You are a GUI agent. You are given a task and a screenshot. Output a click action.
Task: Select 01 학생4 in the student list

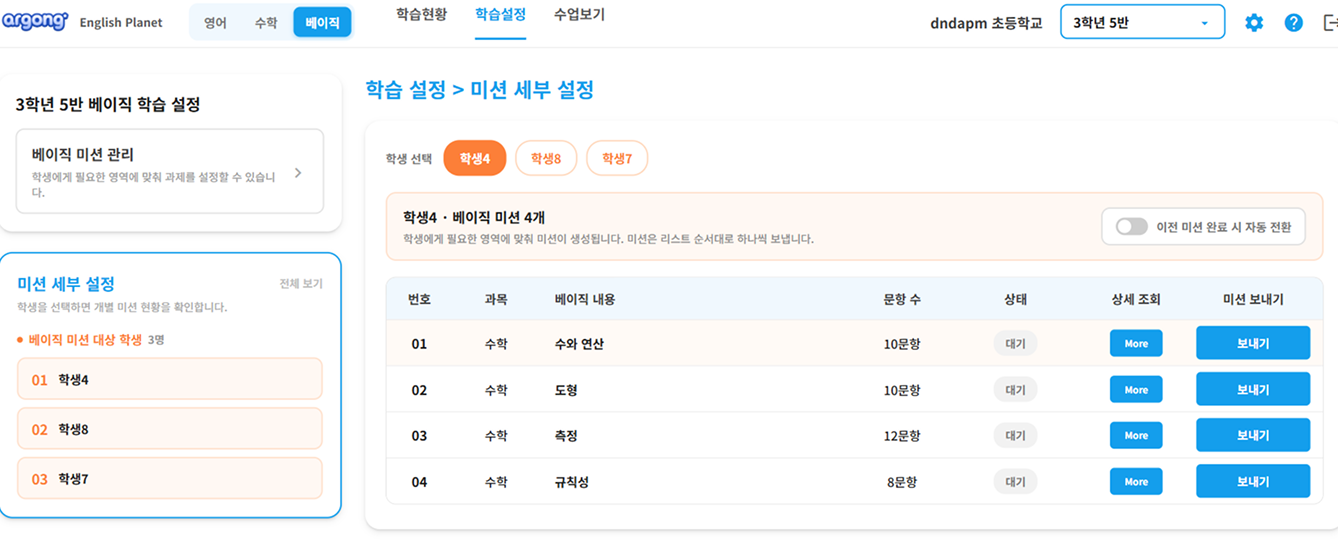coord(170,379)
